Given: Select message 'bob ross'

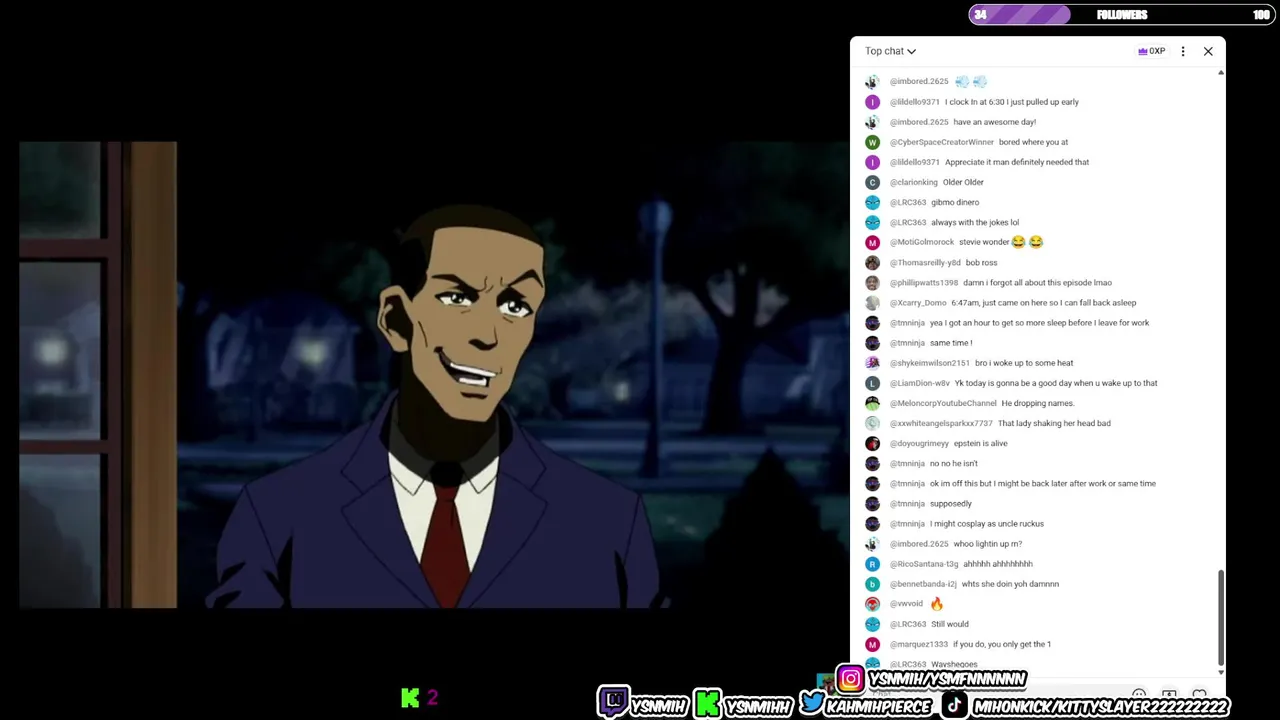Looking at the screenshot, I should (981, 262).
